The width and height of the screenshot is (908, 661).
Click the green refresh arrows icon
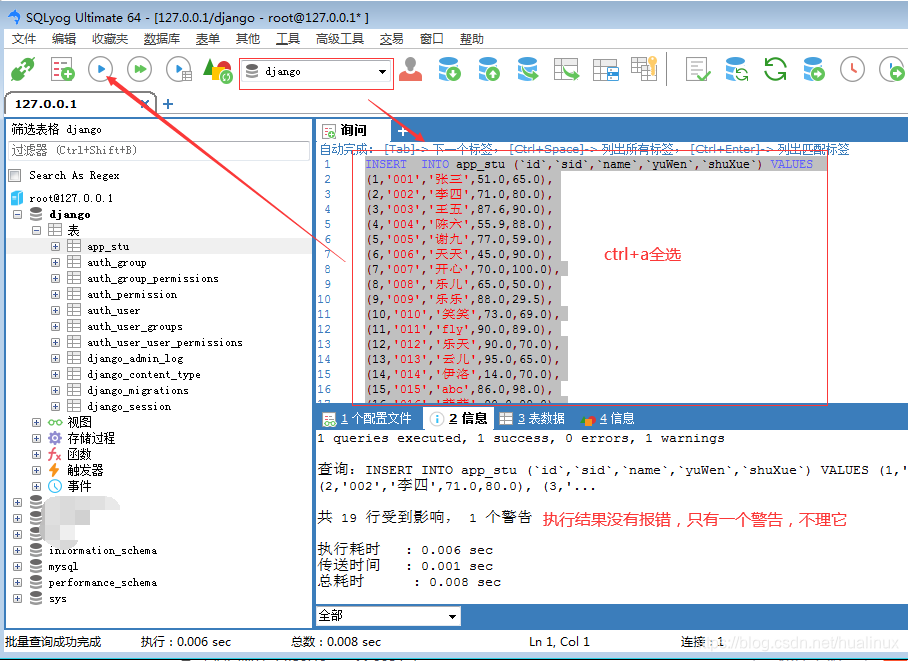tap(775, 69)
